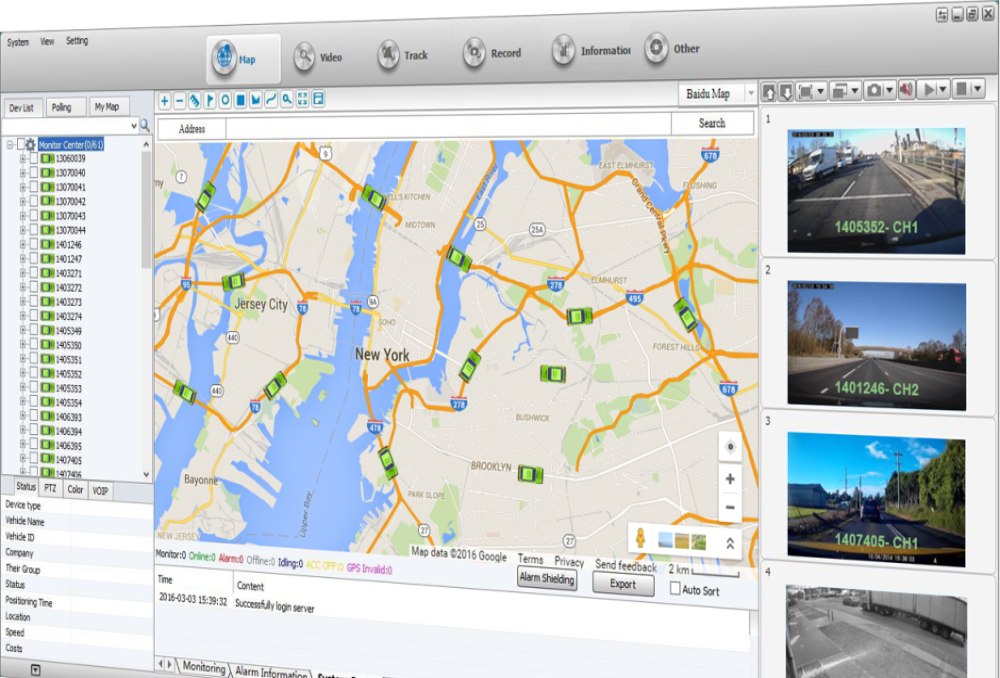1000x678 pixels.
Task: Open the device search combo box dropdown
Action: coord(134,126)
